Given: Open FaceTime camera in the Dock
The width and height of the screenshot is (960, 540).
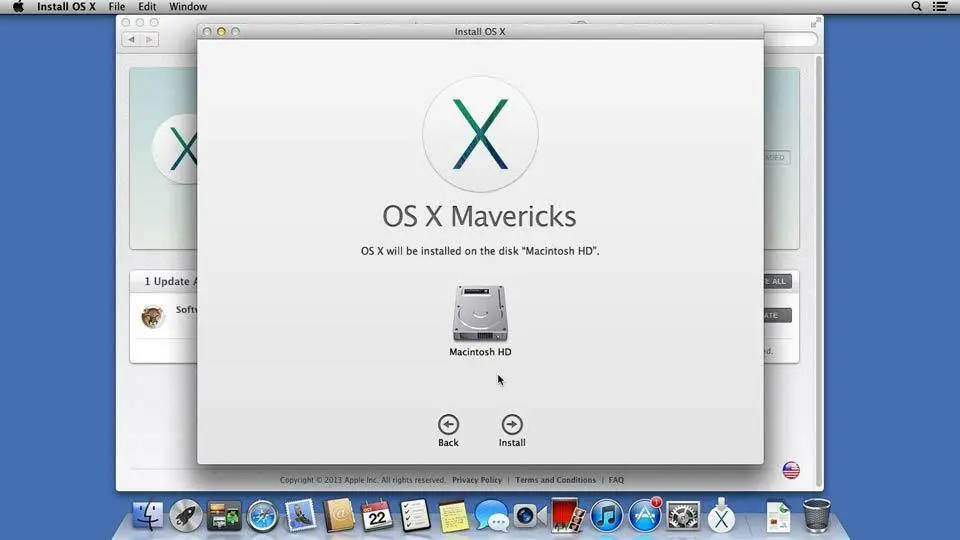Looking at the screenshot, I should (x=530, y=516).
